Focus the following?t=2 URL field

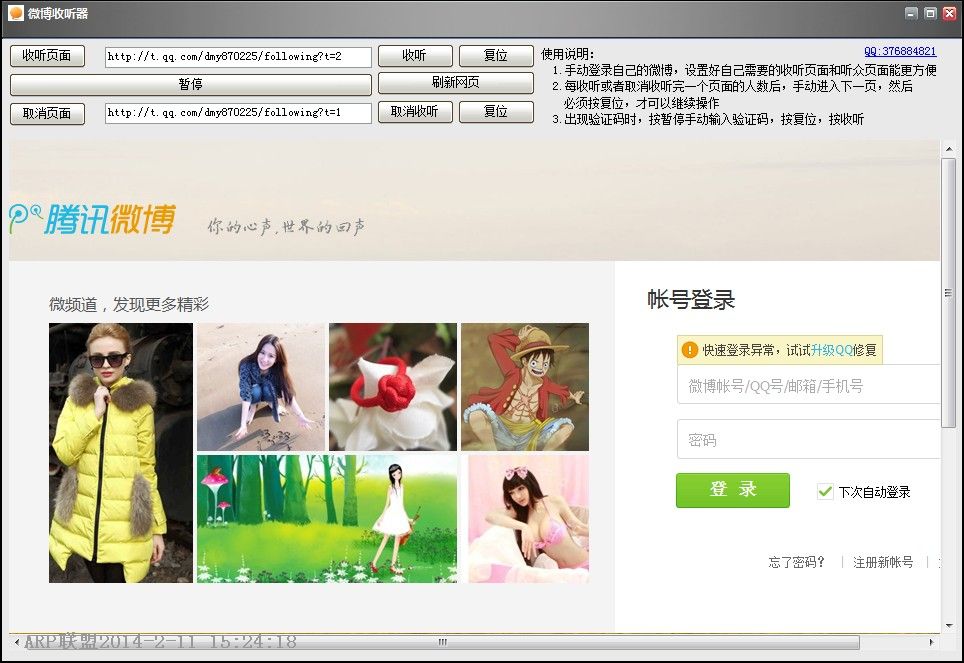(238, 57)
